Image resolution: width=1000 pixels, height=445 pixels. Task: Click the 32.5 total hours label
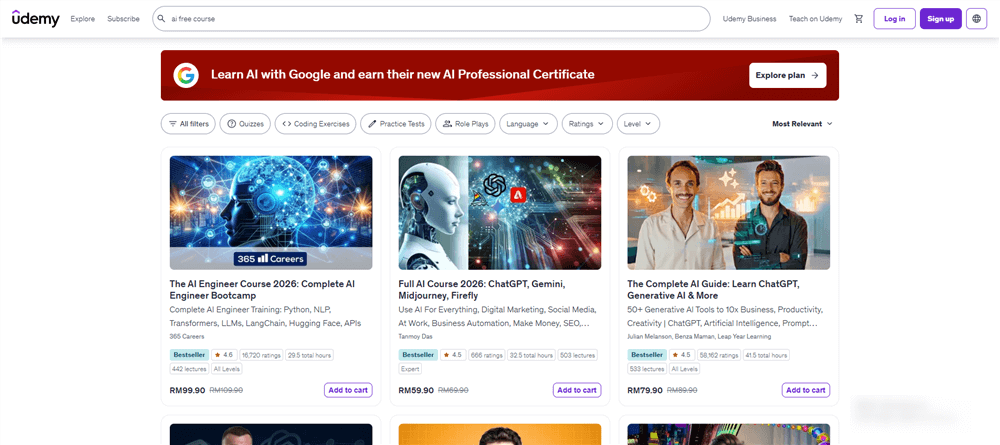click(x=531, y=355)
